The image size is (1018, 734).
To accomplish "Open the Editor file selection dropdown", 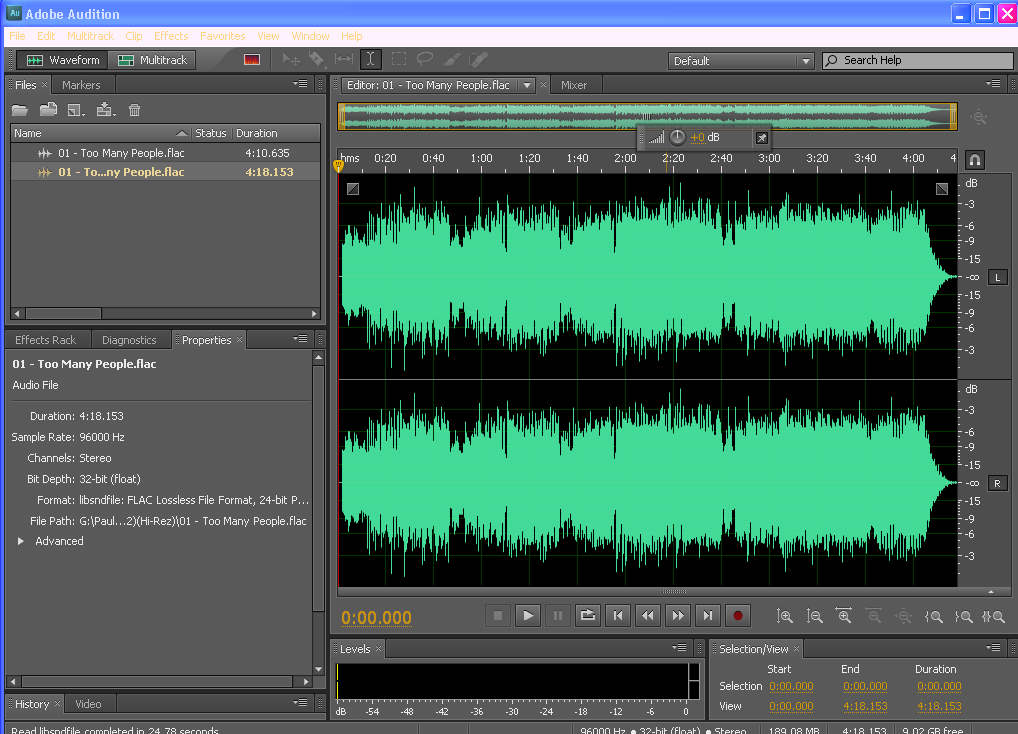I will point(527,85).
